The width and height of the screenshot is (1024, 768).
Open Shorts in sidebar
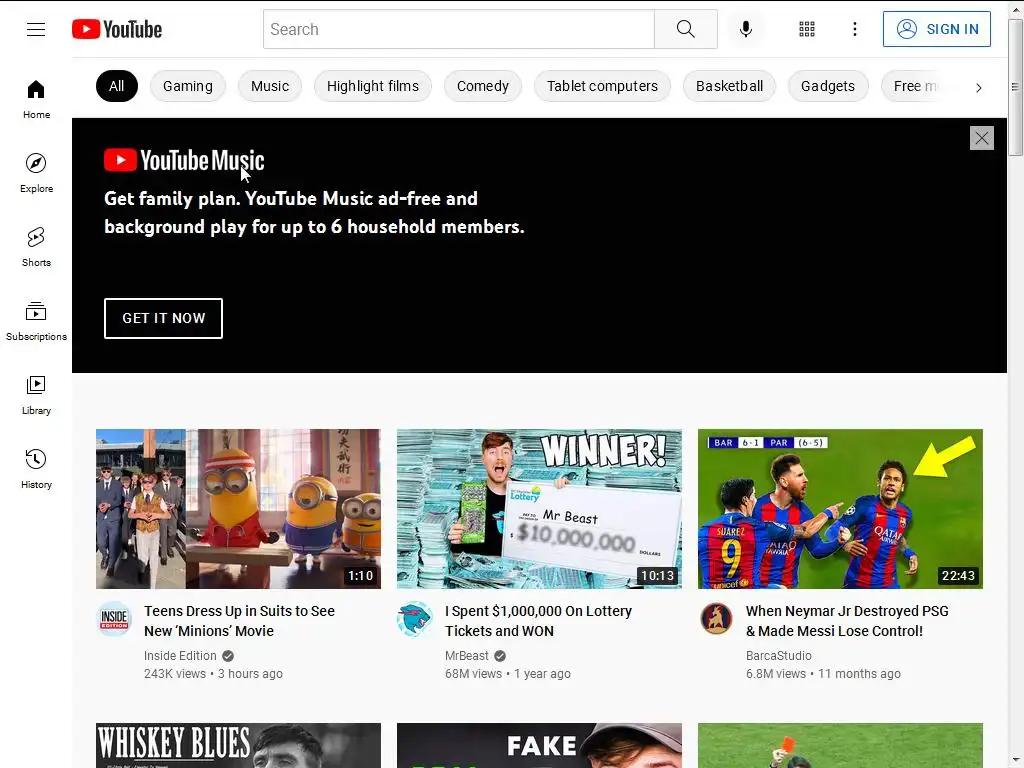tap(36, 247)
